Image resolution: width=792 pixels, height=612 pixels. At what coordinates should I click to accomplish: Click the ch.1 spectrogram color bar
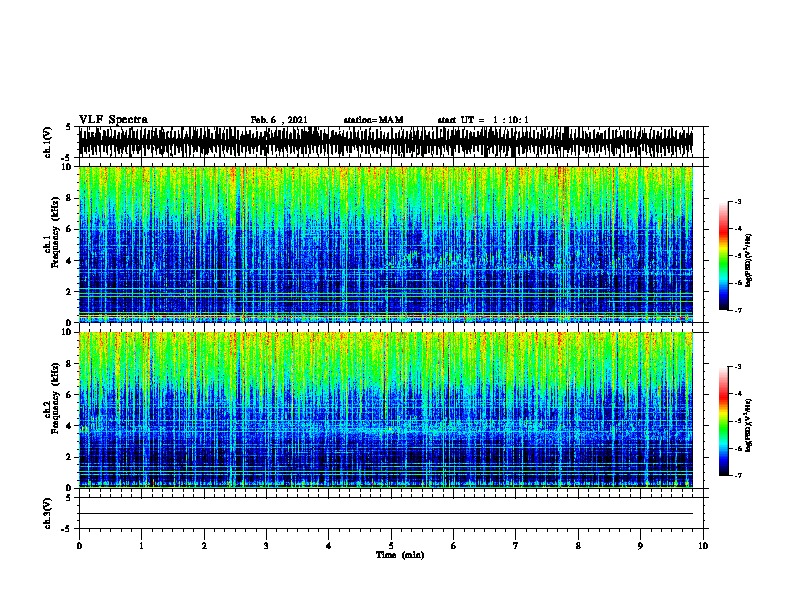click(724, 256)
